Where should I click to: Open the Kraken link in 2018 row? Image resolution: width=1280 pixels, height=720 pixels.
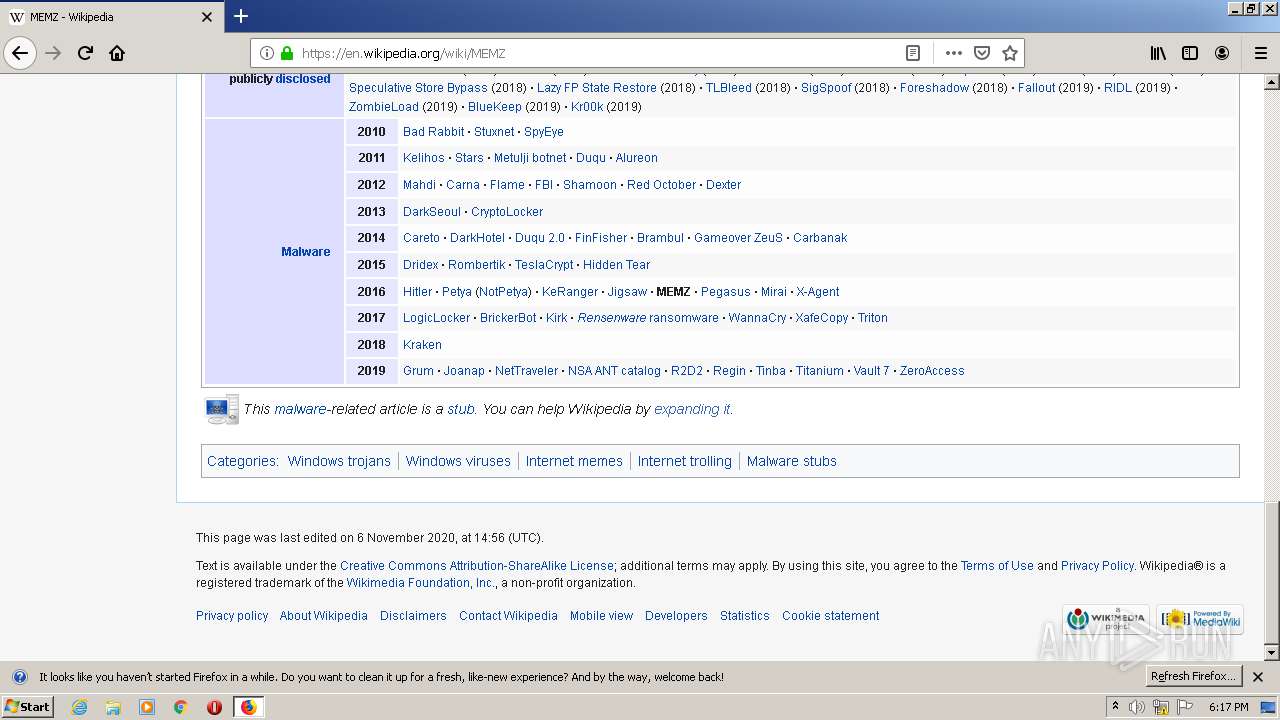pyautogui.click(x=422, y=345)
